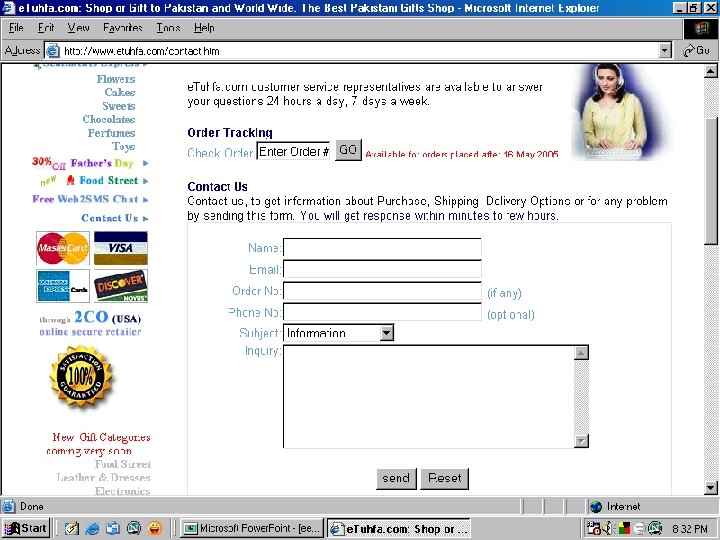Open the Free Web2SMS Chat link
This screenshot has height=540, width=720.
pyautogui.click(x=90, y=199)
